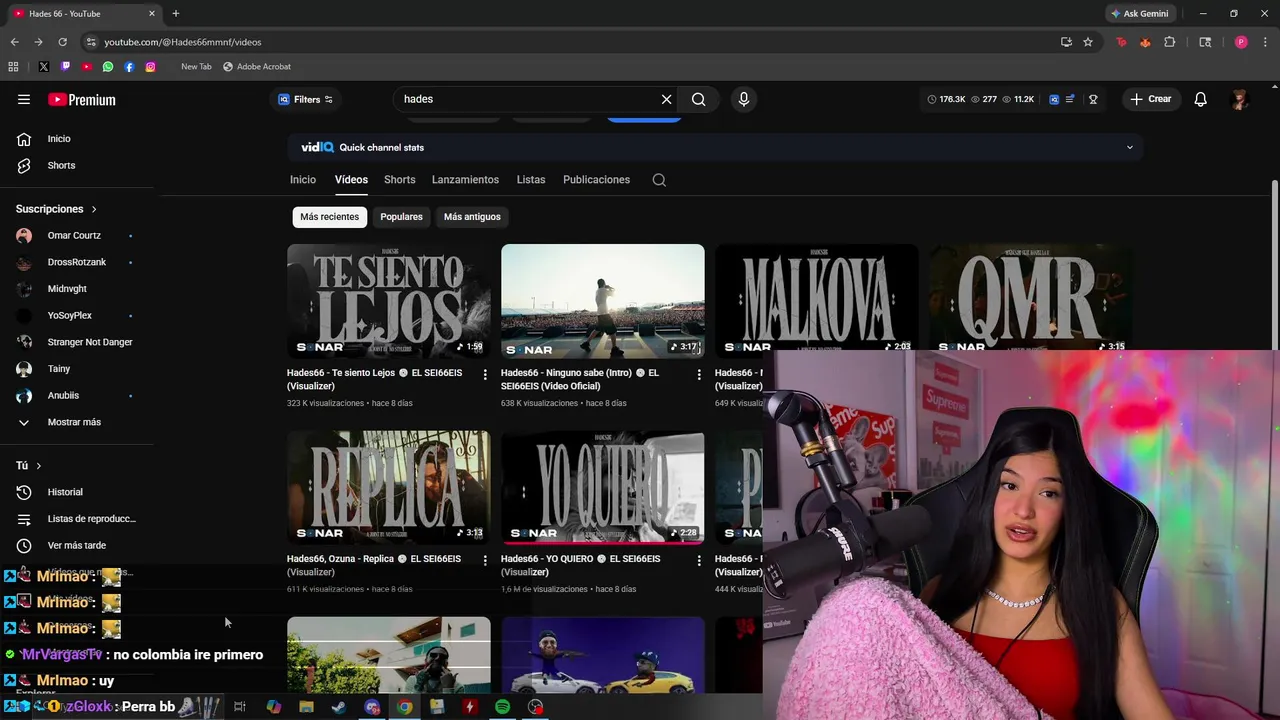Click the YouTube Premium logo
1280x720 pixels.
pos(82,100)
